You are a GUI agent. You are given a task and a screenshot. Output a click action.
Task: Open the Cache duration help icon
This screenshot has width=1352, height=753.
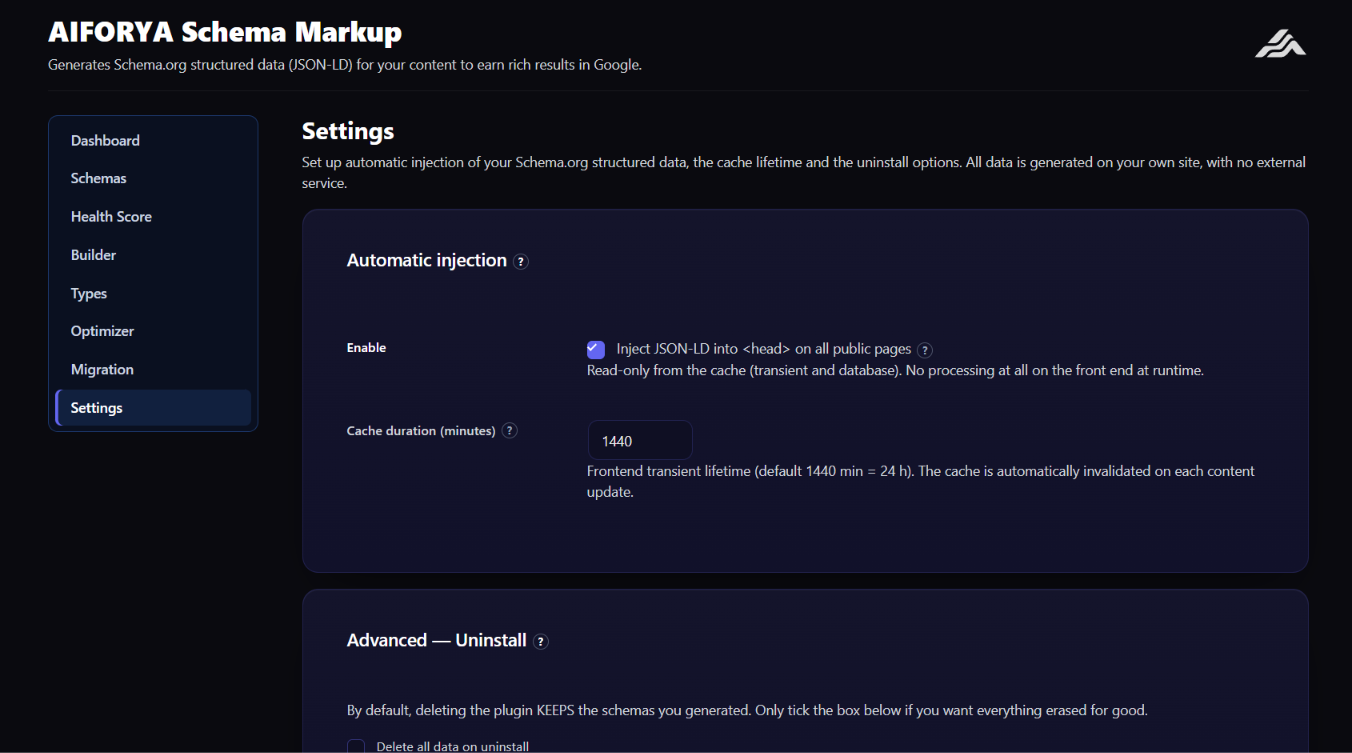point(510,431)
